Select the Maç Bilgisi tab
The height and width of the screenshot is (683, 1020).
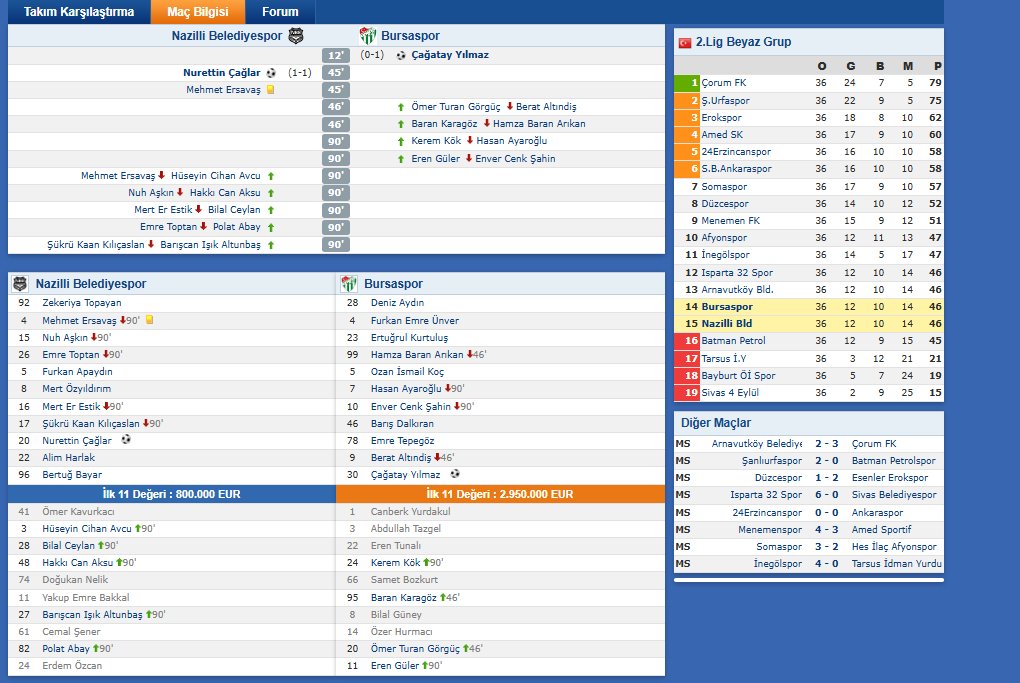tap(197, 12)
